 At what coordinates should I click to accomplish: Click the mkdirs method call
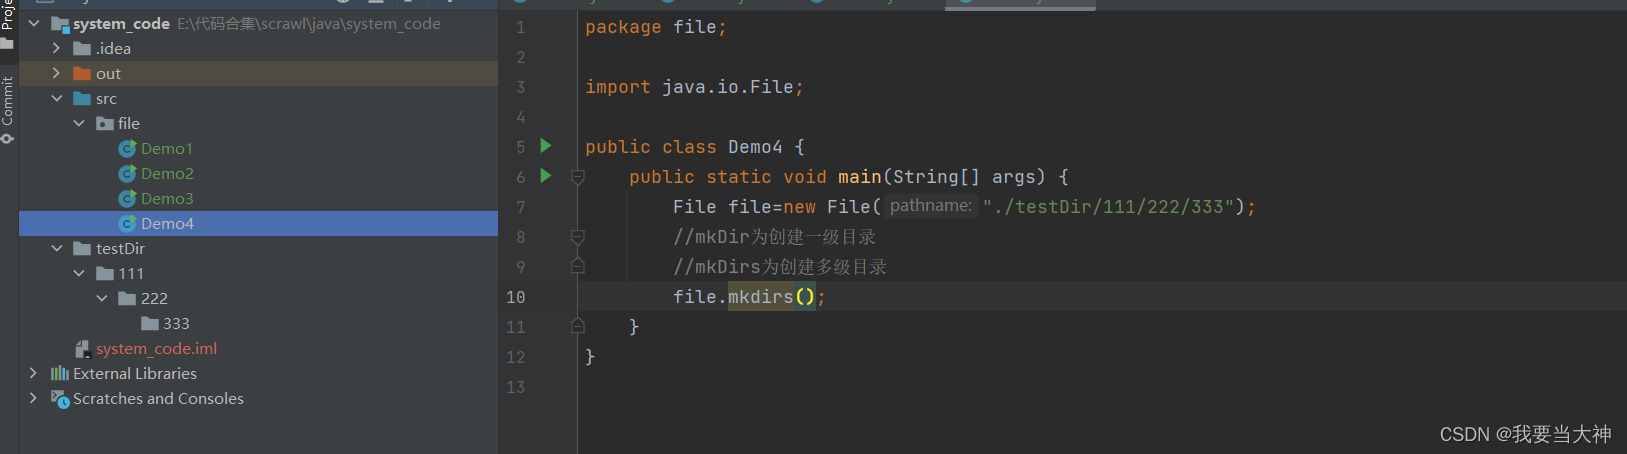pyautogui.click(x=760, y=296)
